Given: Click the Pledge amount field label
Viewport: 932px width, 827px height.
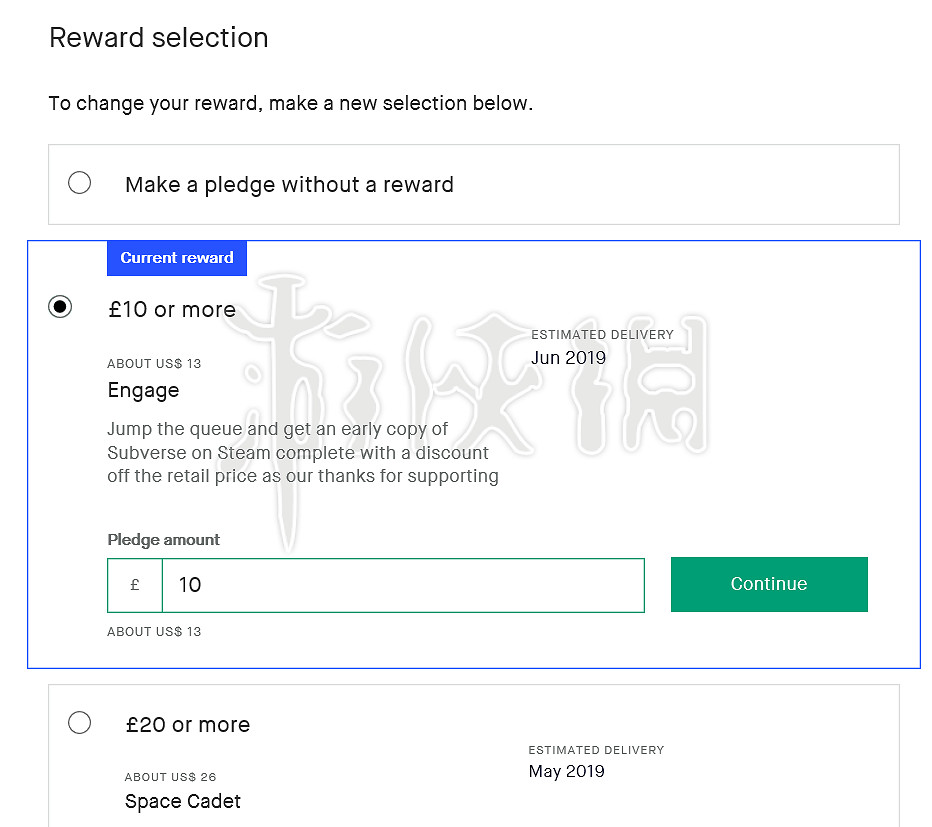Looking at the screenshot, I should coord(163,540).
